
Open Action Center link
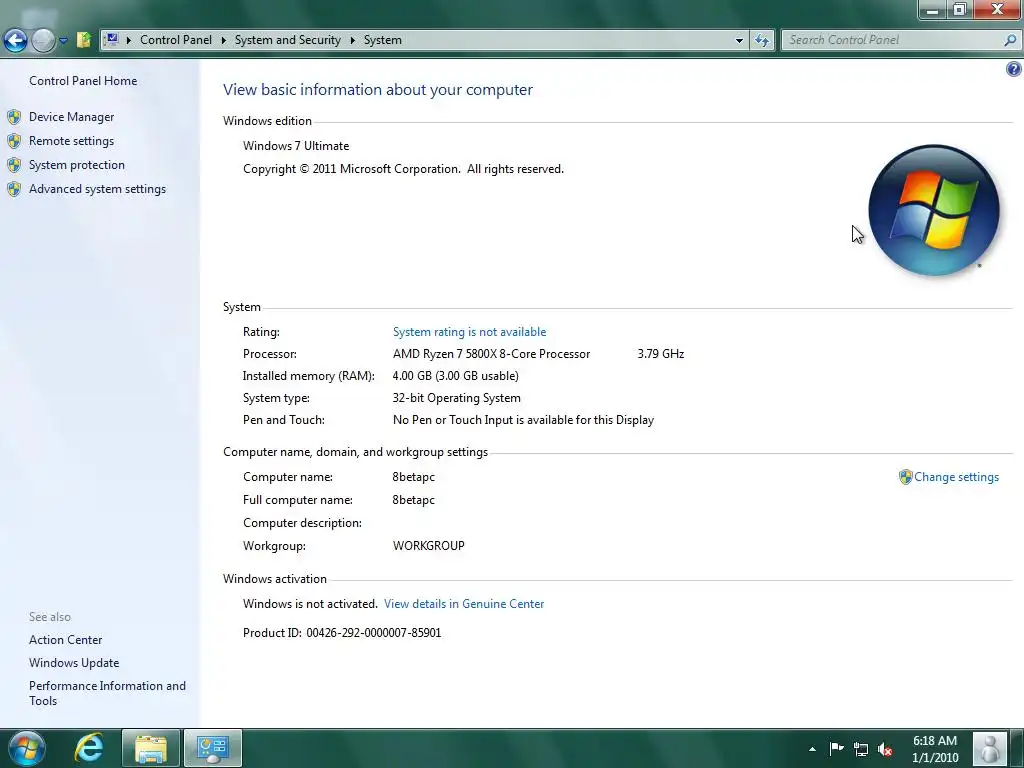click(65, 640)
